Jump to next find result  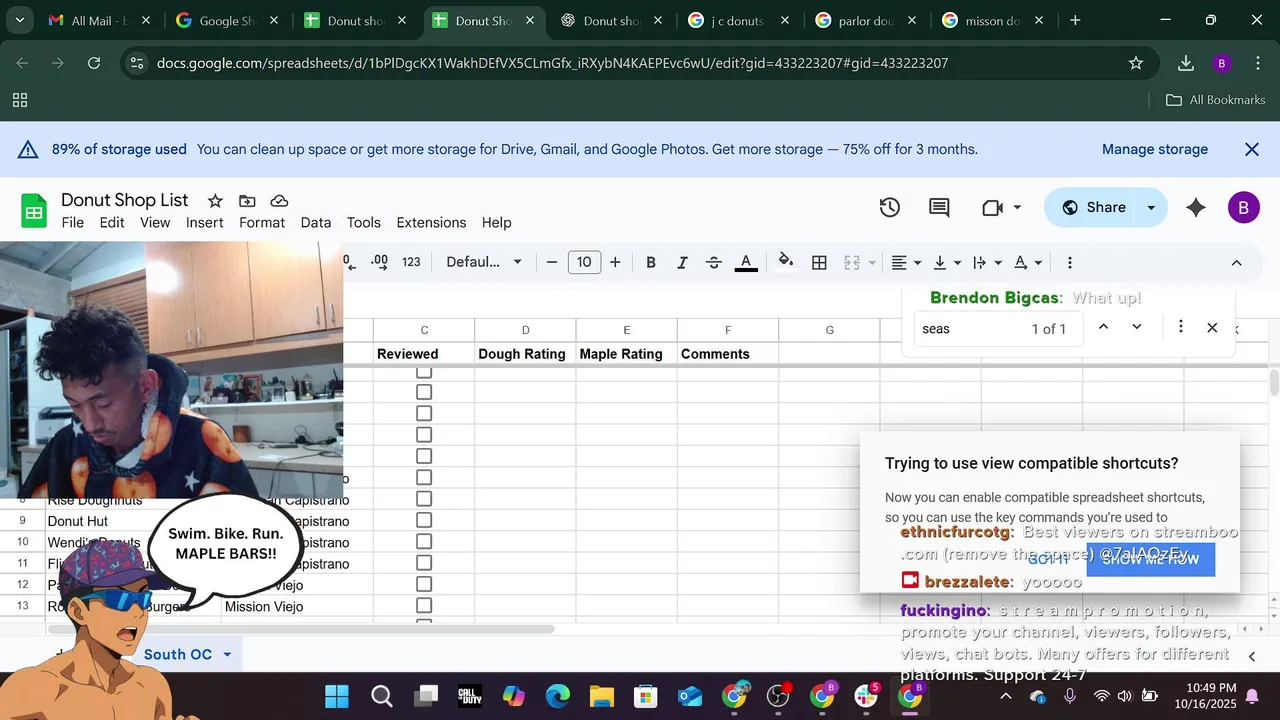(1136, 327)
